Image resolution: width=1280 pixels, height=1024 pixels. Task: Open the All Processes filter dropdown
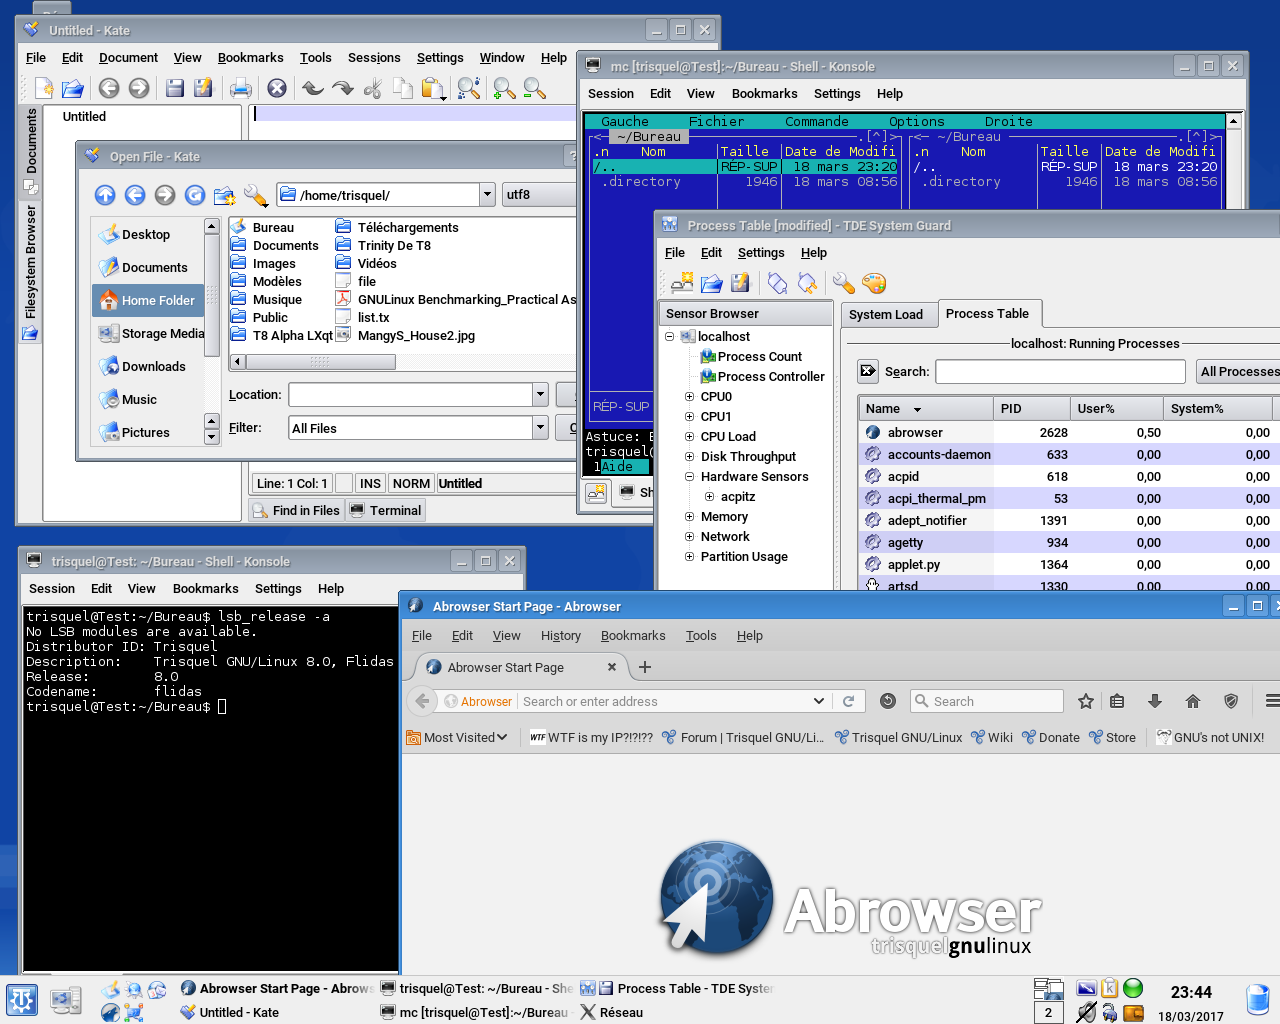coord(1239,371)
